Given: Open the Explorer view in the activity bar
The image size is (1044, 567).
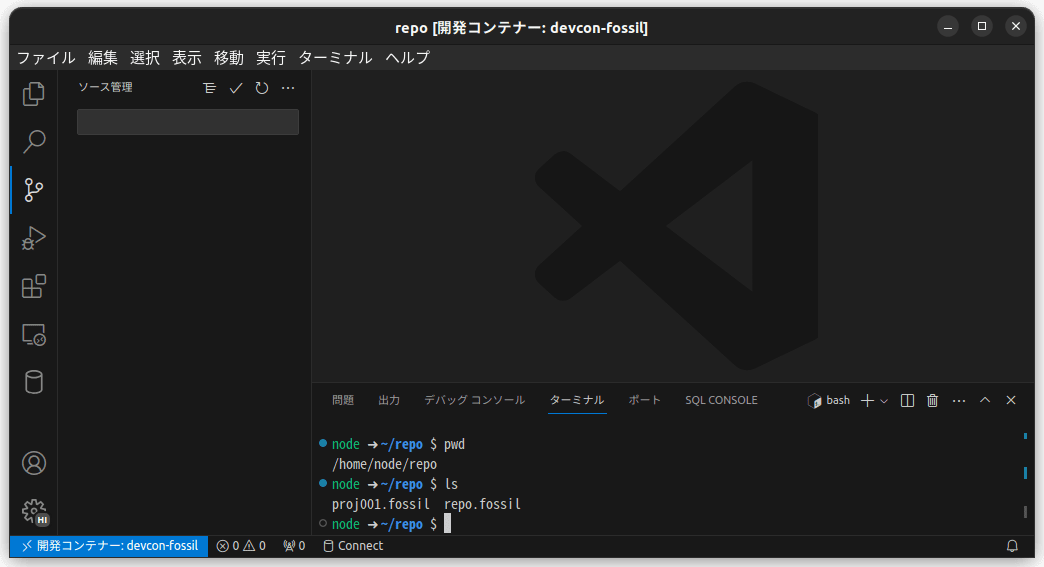Looking at the screenshot, I should [x=33, y=94].
